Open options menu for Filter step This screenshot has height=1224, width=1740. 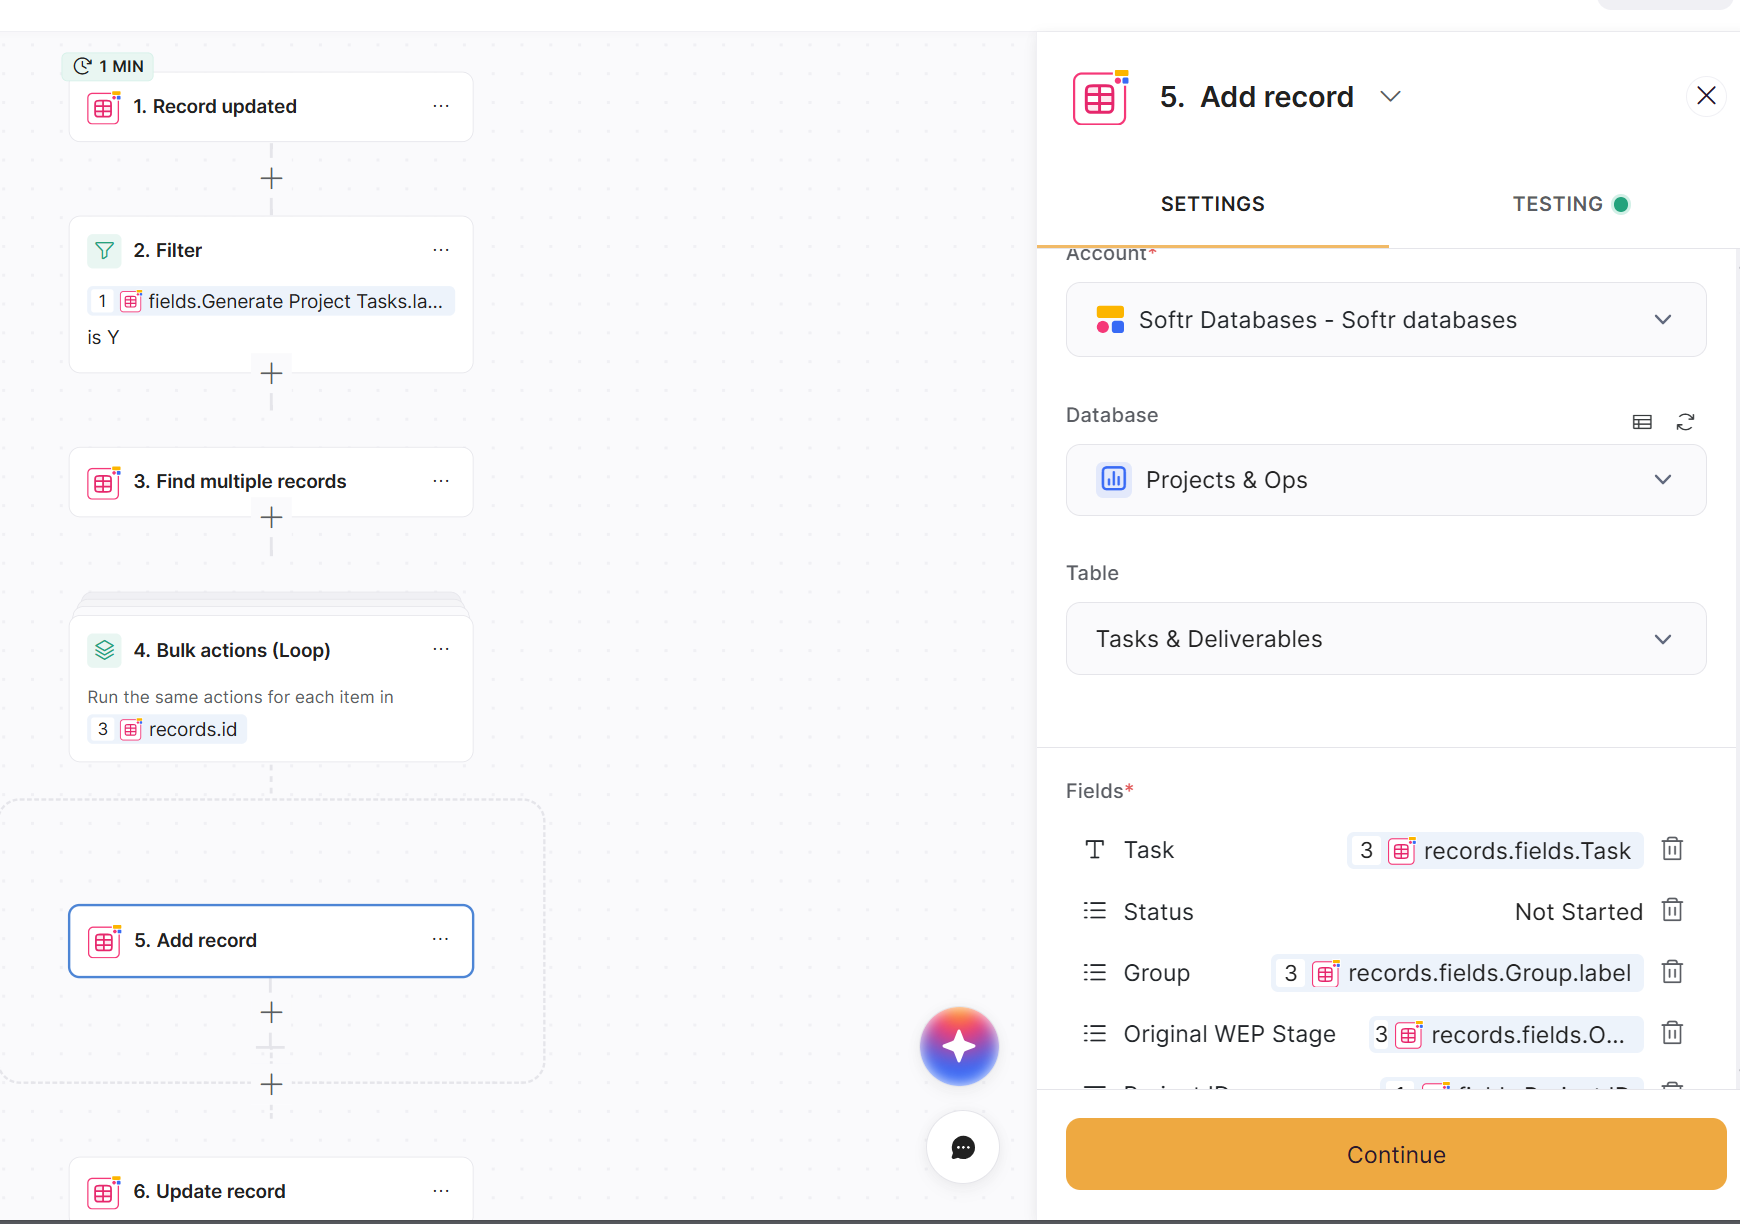441,250
